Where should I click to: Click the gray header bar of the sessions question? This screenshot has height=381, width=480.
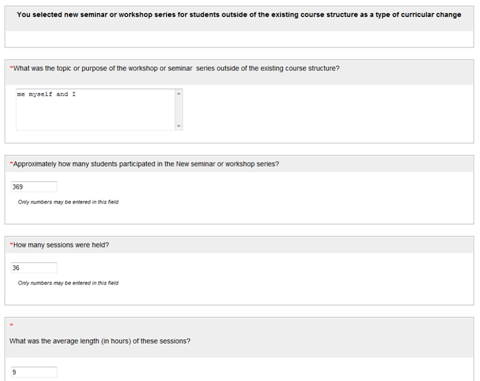tap(239, 245)
